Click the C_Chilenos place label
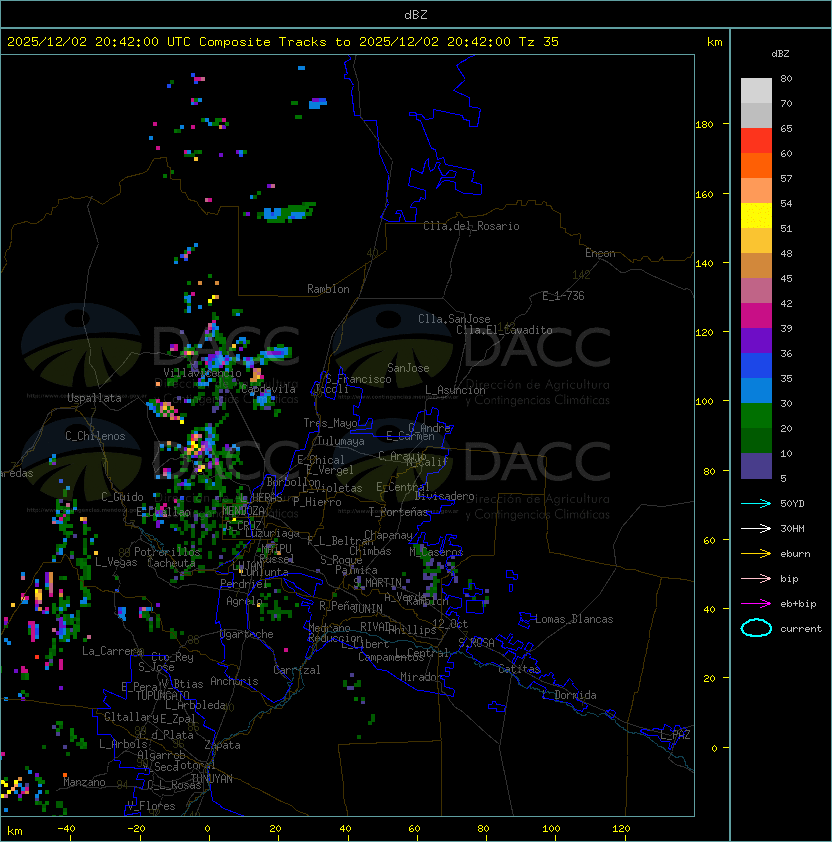 (95, 436)
